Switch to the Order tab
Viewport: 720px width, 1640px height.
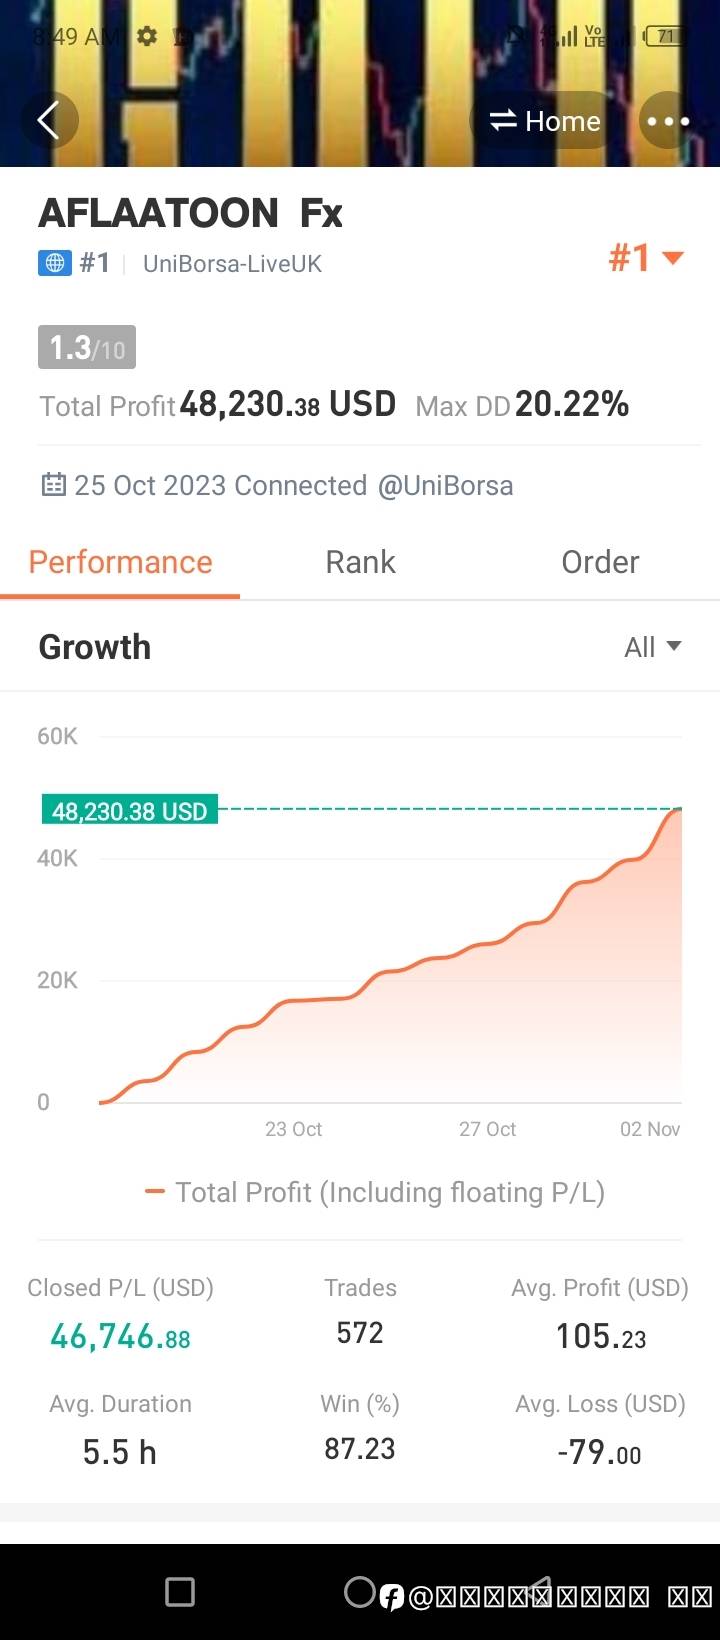click(600, 562)
